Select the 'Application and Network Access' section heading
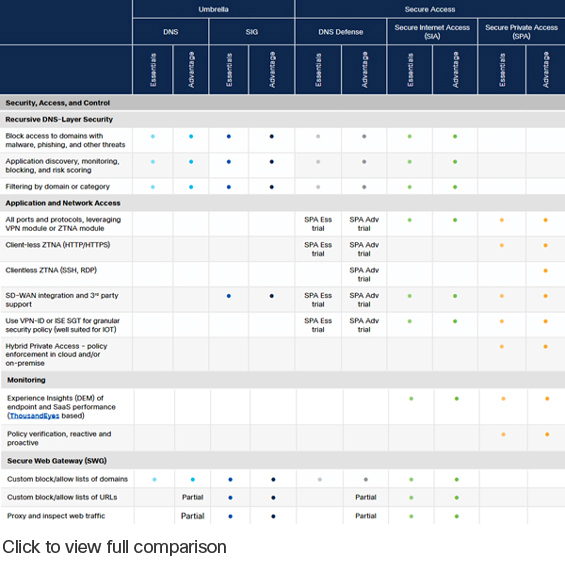This screenshot has height=569, width=565. 63,203
